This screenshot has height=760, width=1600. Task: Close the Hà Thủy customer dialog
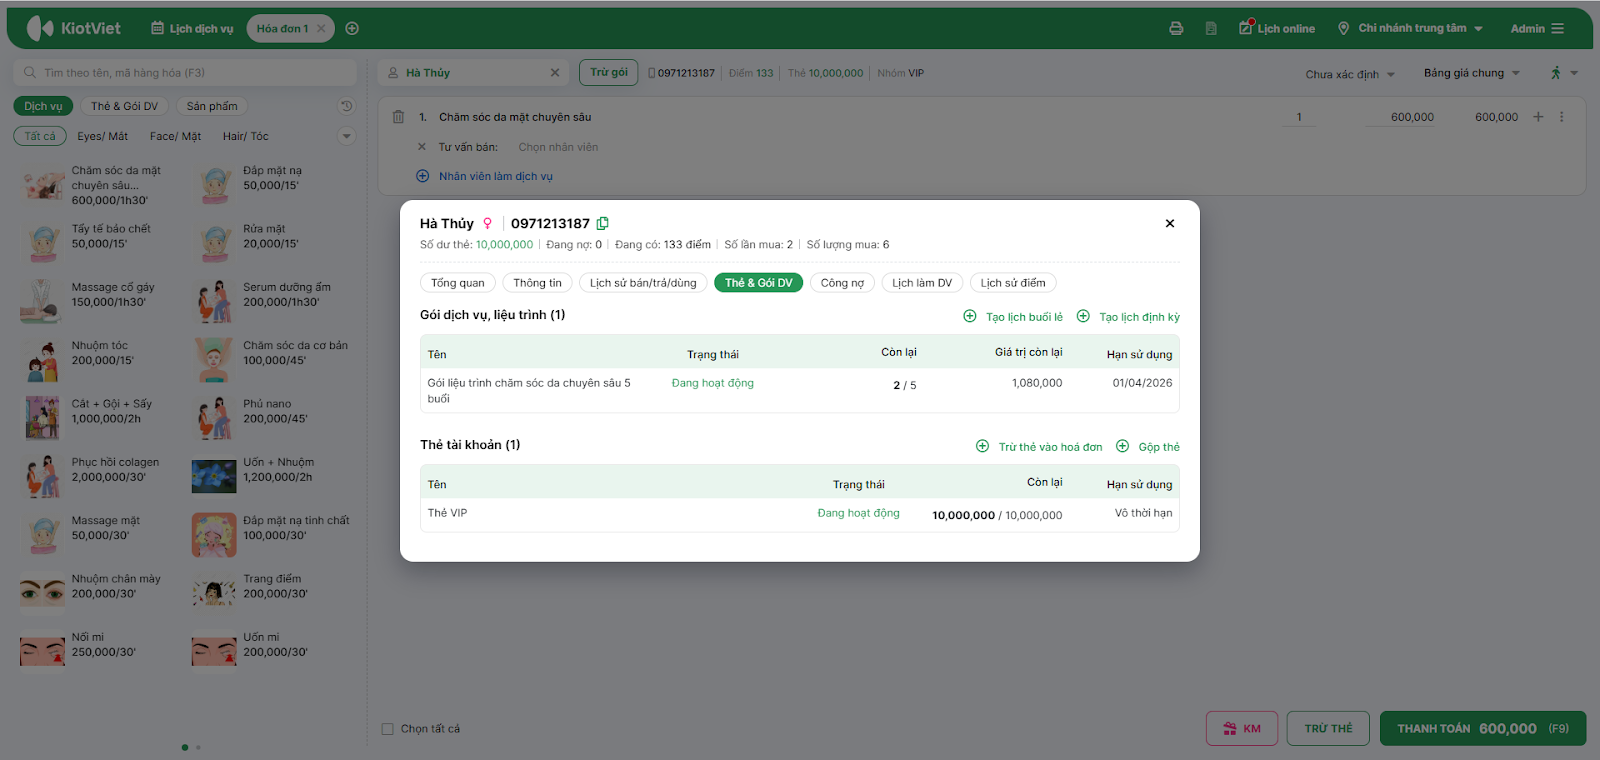[1169, 223]
